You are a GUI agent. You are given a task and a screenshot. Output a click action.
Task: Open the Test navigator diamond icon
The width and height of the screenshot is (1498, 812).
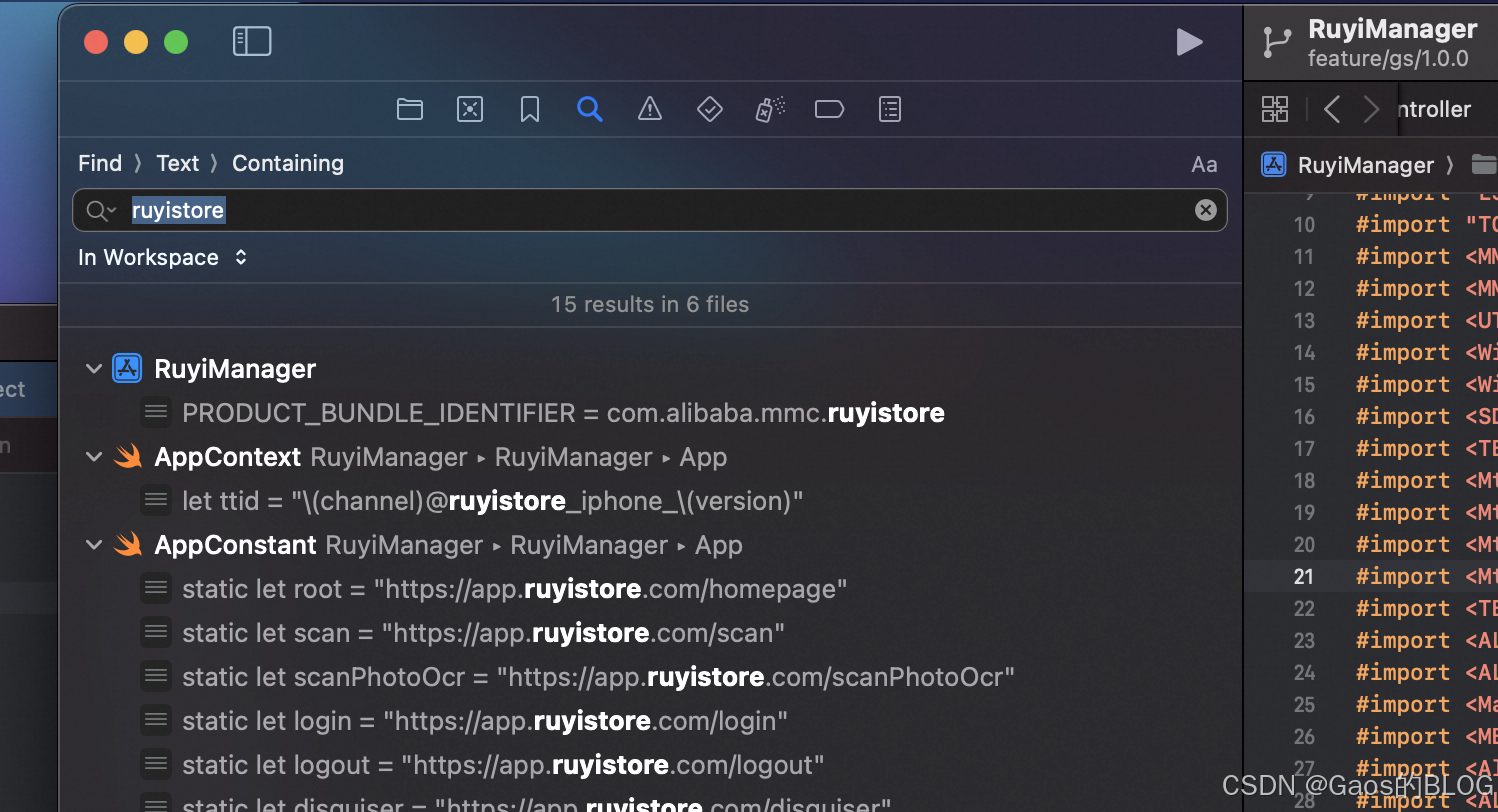(710, 109)
